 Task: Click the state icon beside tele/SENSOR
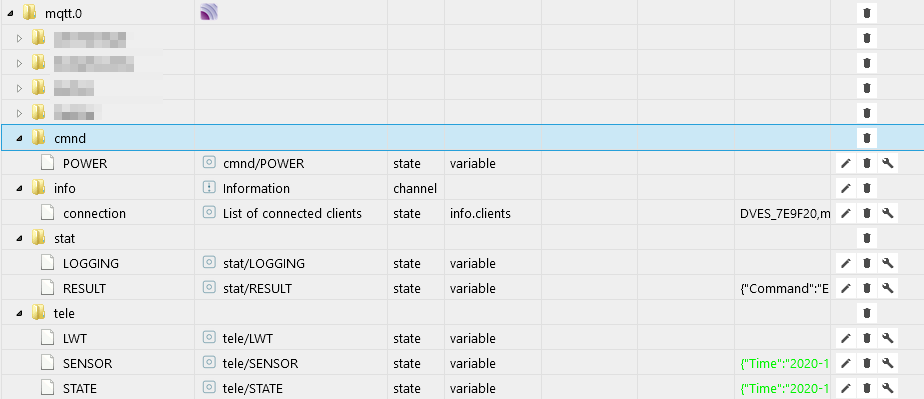[209, 363]
